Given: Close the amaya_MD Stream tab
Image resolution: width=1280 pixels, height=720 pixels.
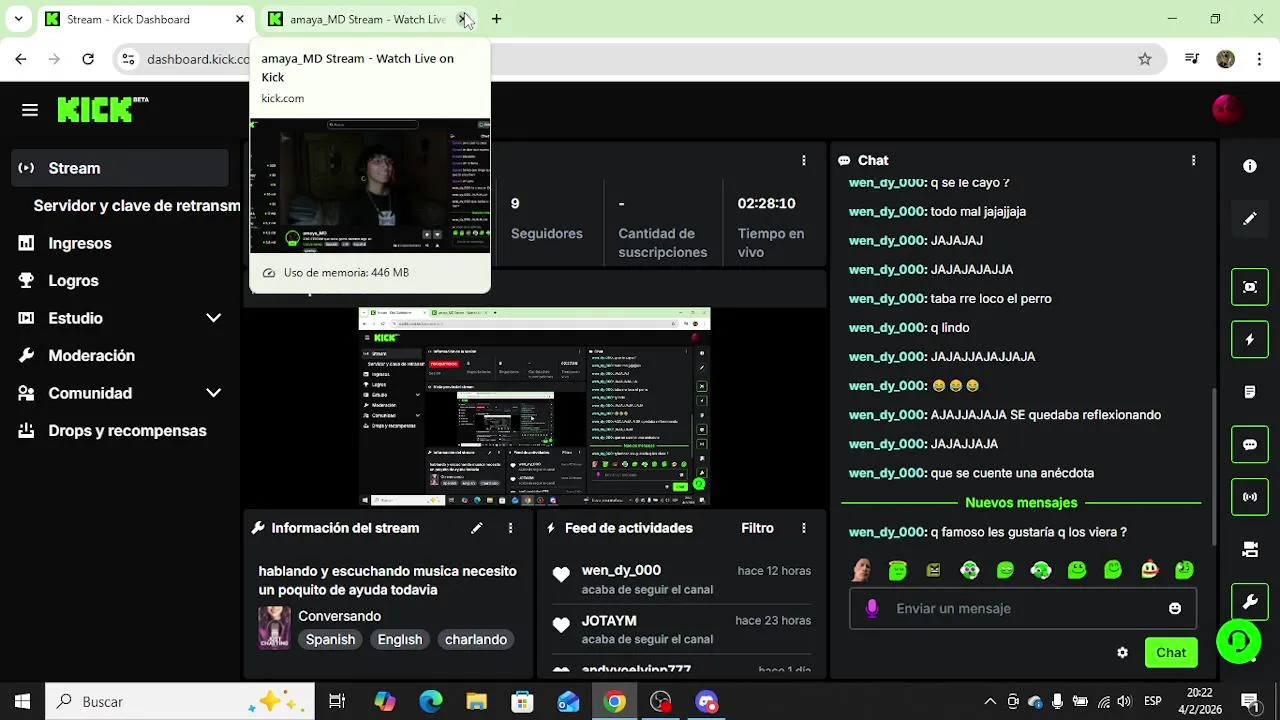Looking at the screenshot, I should [462, 19].
